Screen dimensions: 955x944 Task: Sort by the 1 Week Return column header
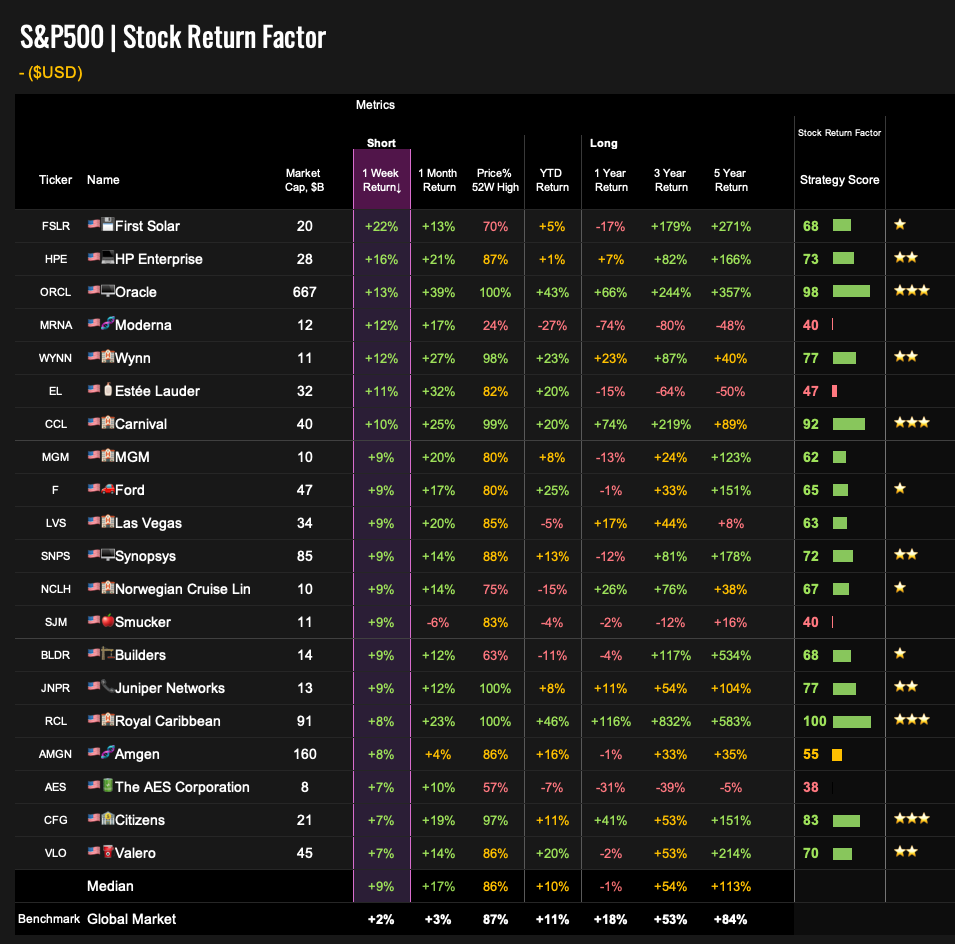(x=382, y=180)
